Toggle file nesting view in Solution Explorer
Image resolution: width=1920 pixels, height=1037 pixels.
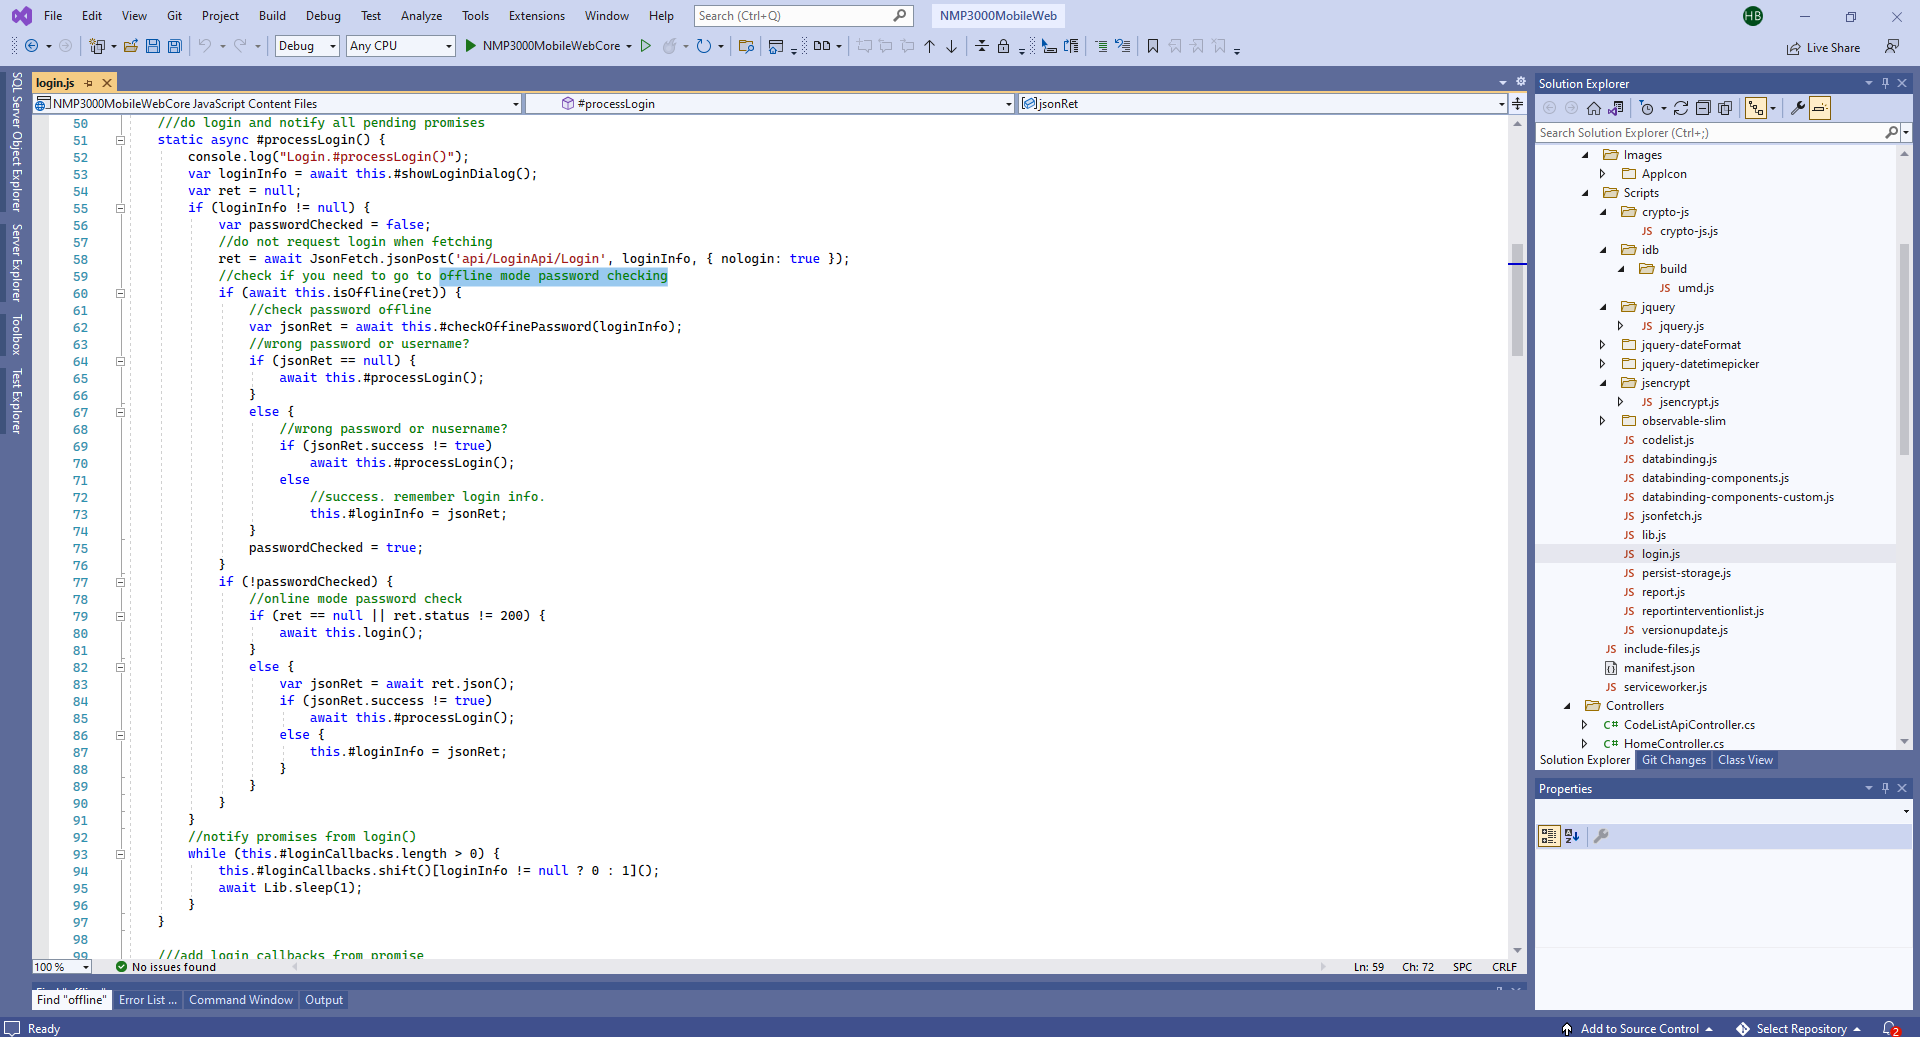pyautogui.click(x=1756, y=108)
